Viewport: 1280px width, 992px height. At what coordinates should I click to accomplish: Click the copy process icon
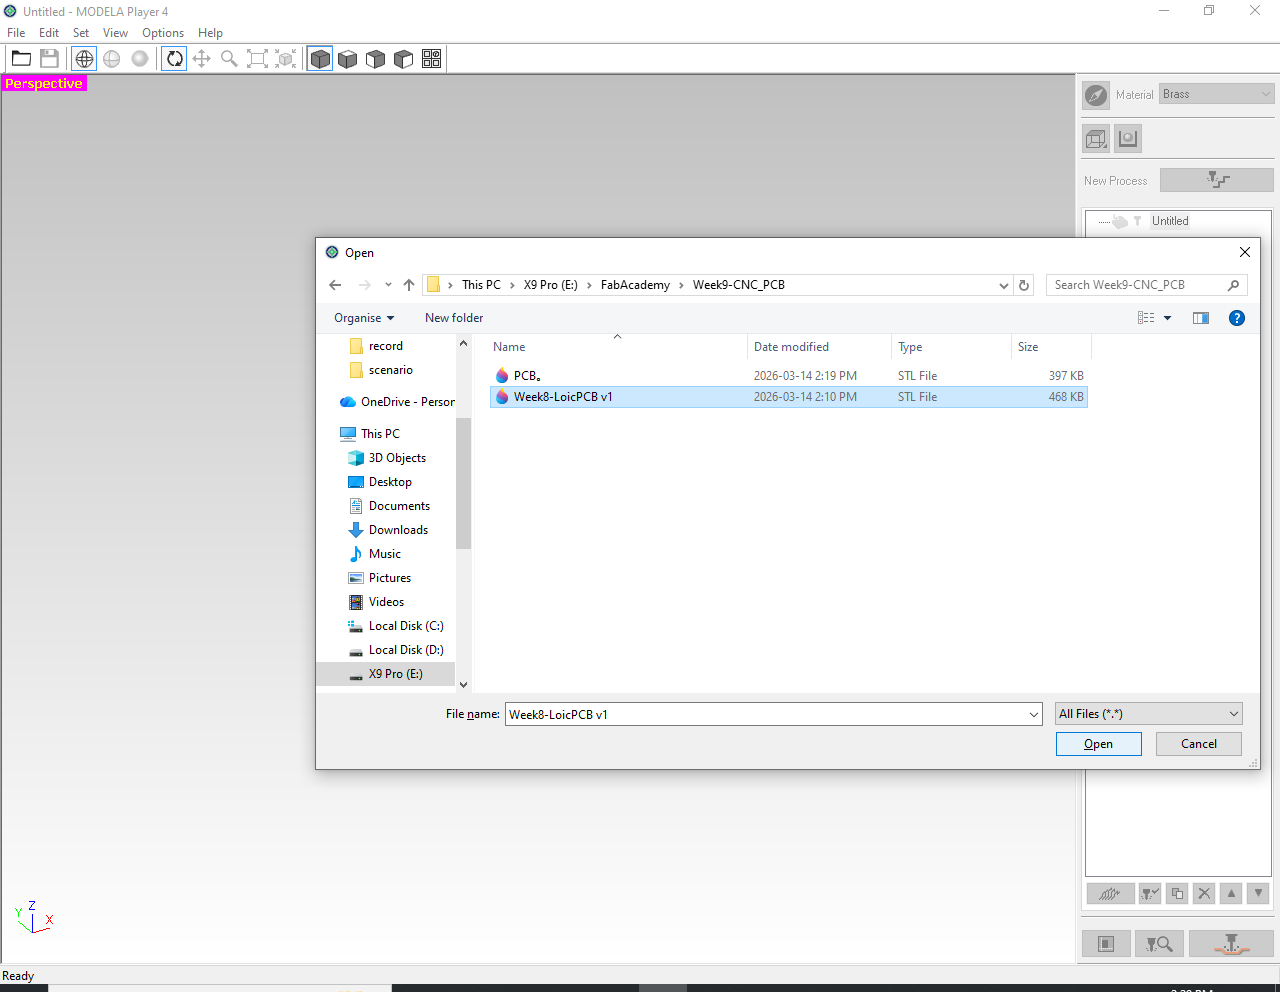[x=1177, y=894]
